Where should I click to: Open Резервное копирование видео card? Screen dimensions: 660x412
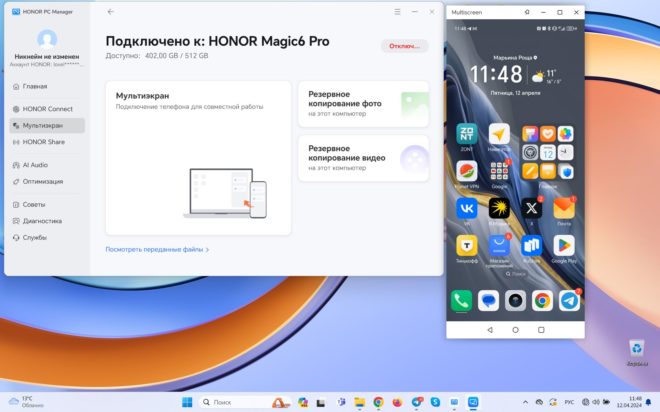(364, 158)
